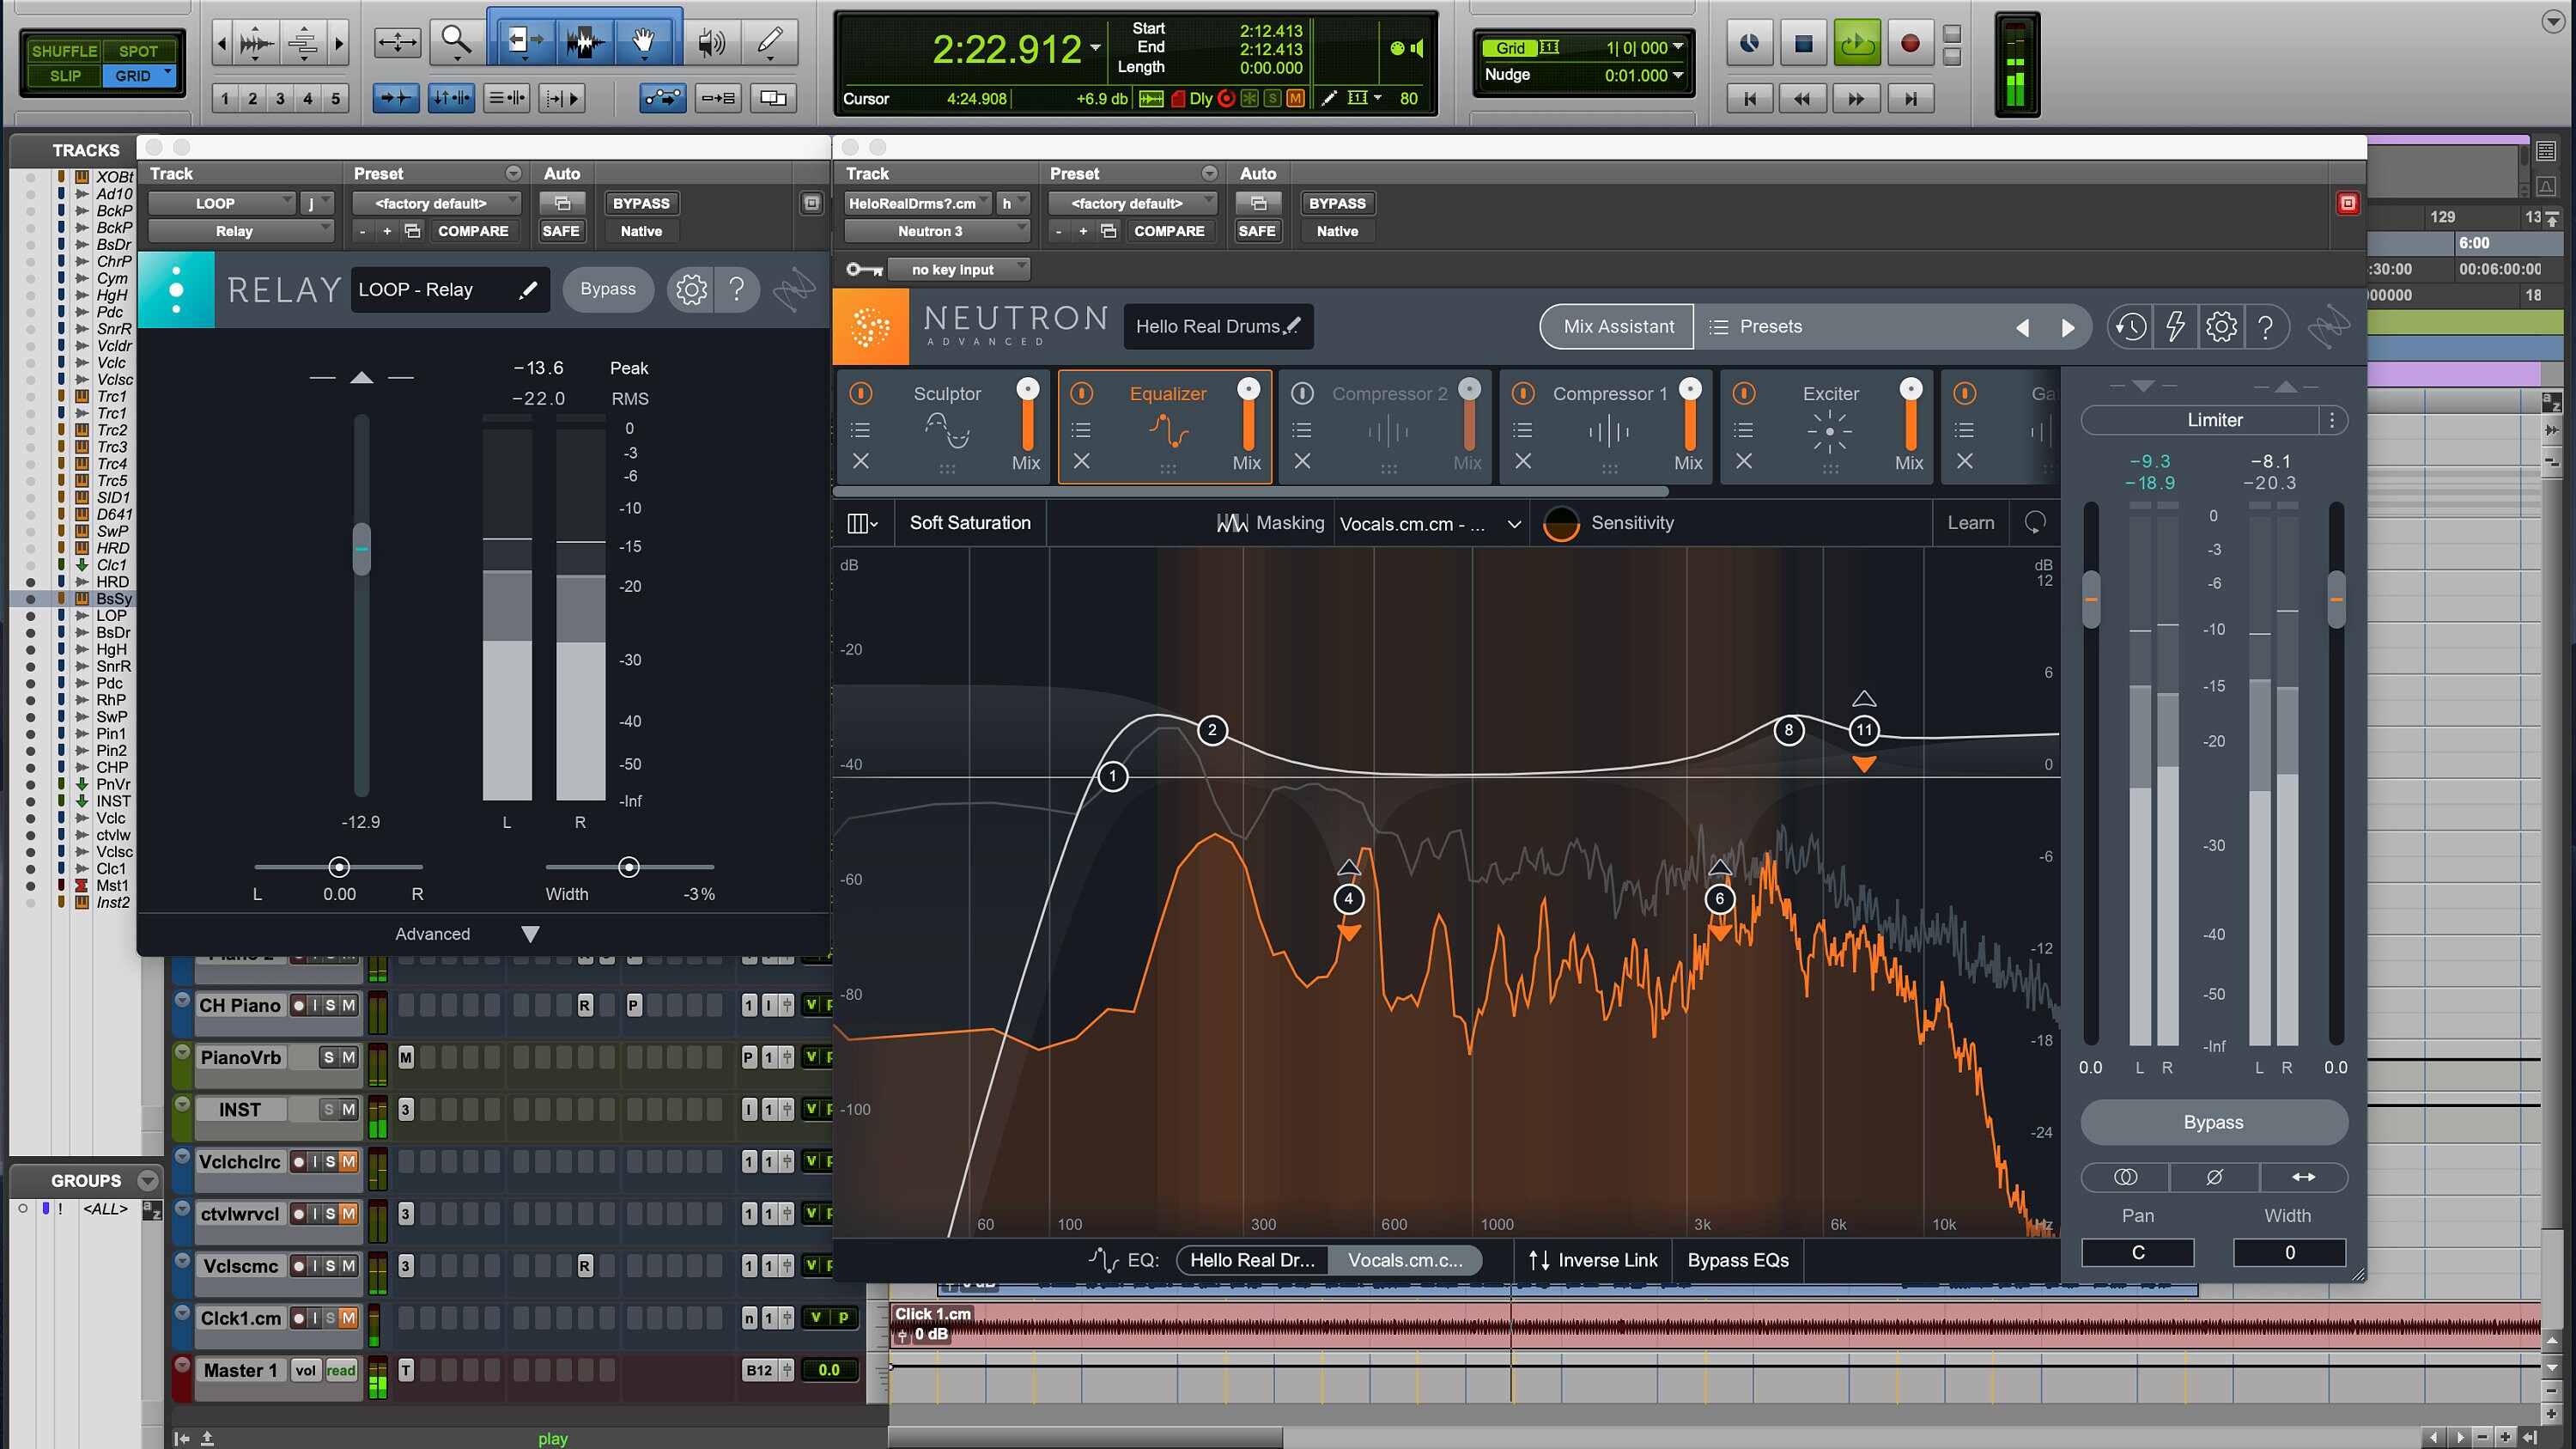Image resolution: width=2576 pixels, height=1449 pixels.
Task: Select Vocals.cm.c... EQ tab
Action: pyautogui.click(x=1405, y=1260)
